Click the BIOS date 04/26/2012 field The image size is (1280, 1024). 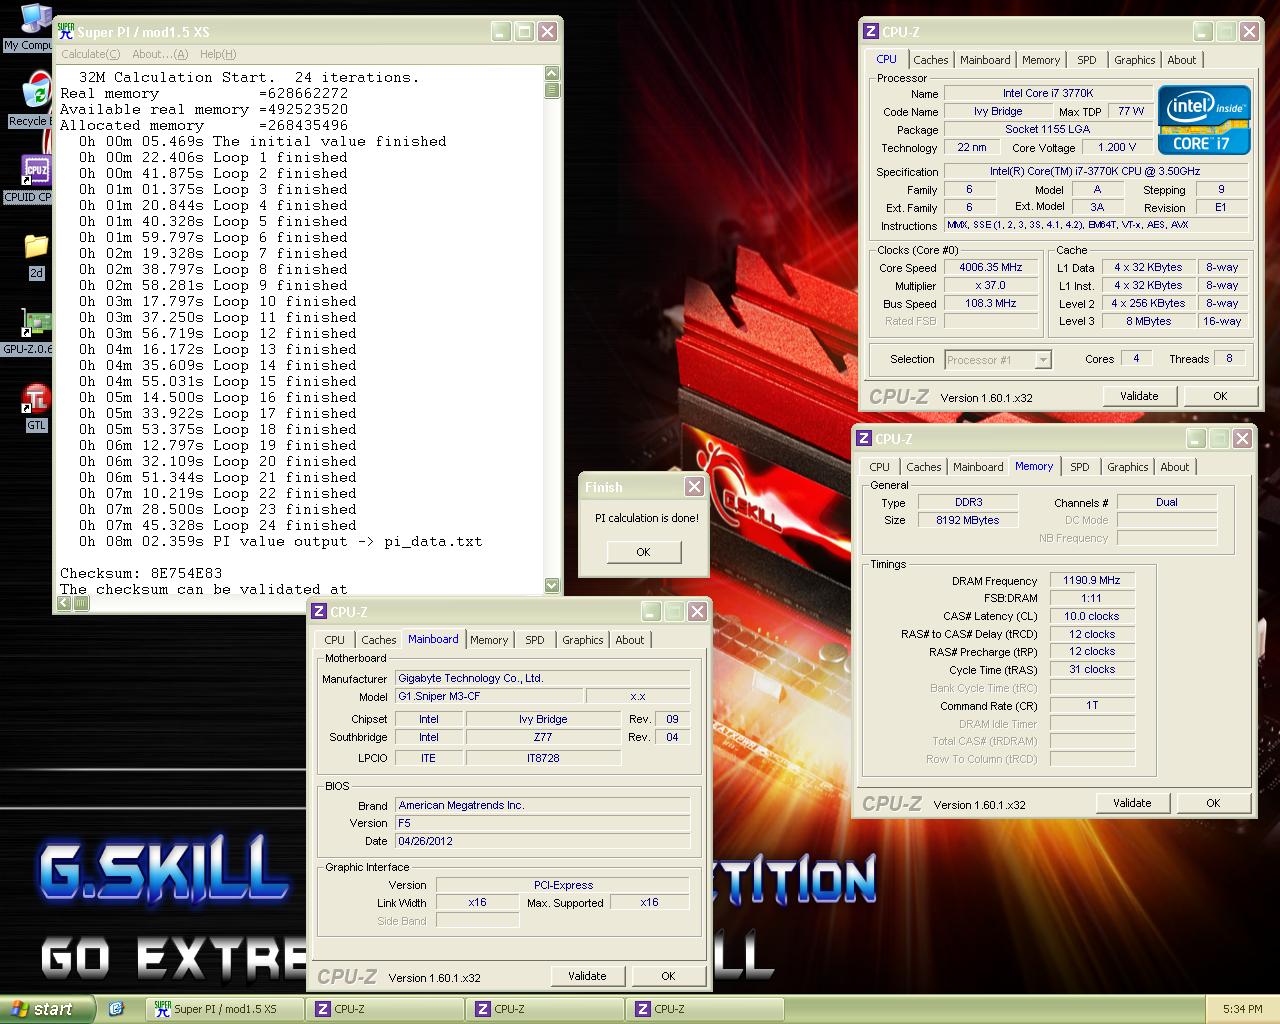click(543, 841)
